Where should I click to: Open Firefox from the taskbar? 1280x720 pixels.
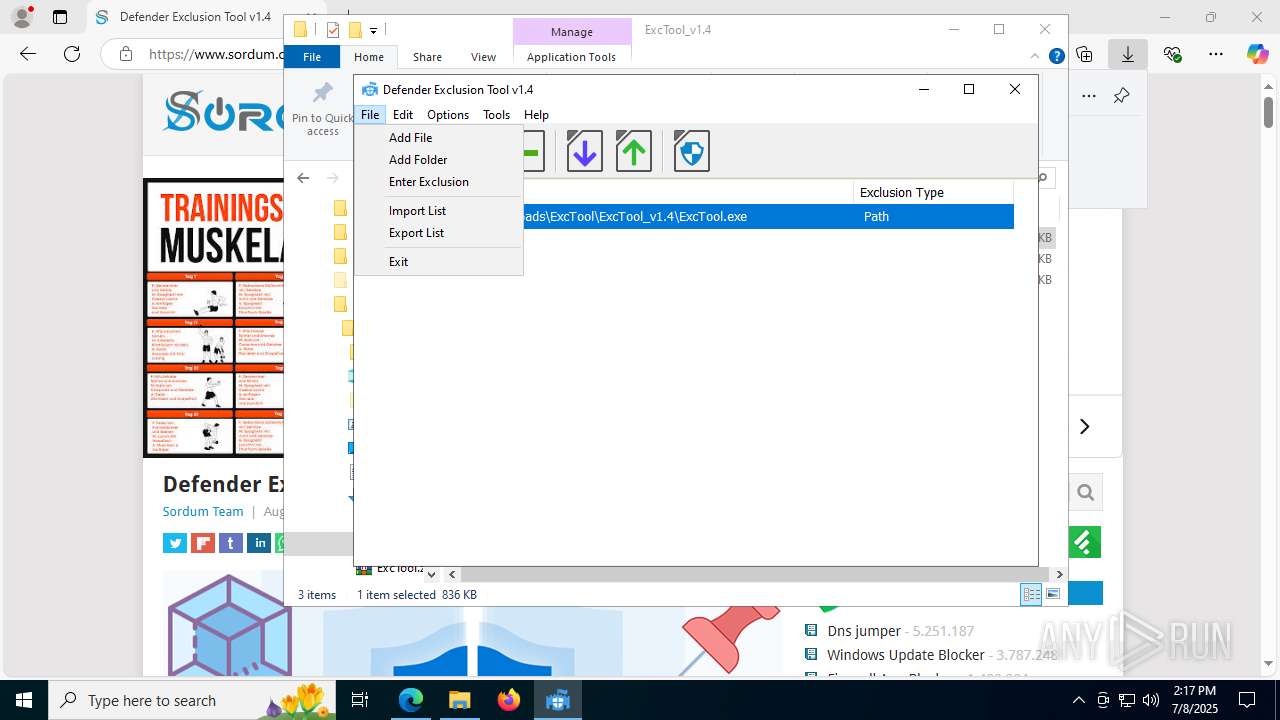(x=509, y=700)
